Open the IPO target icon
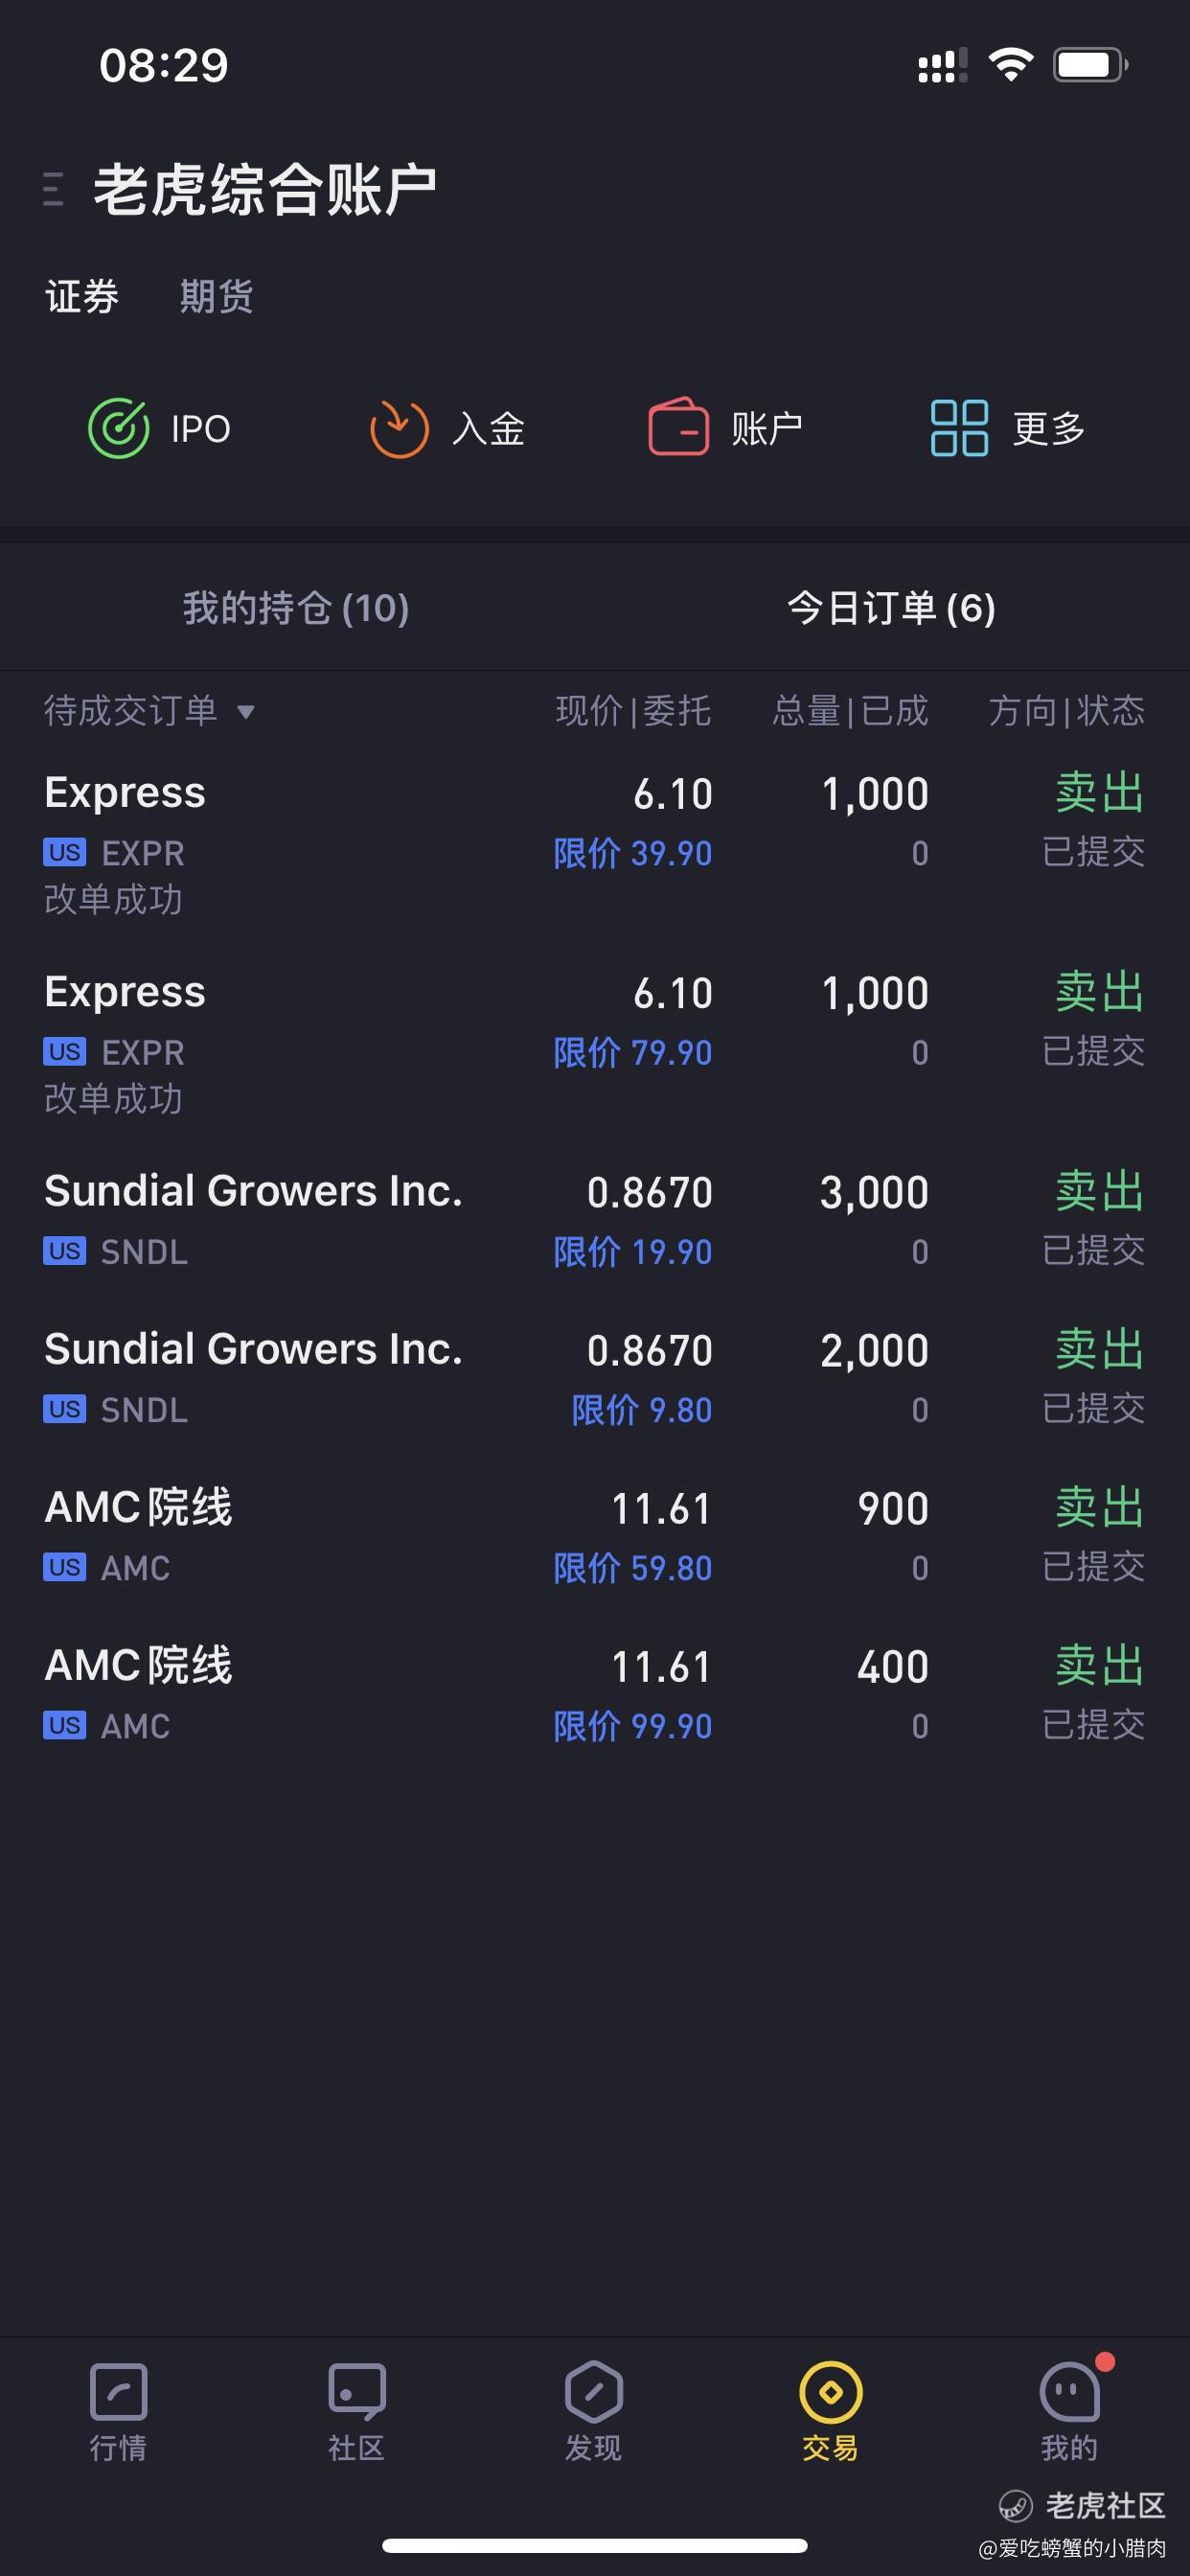 pyautogui.click(x=119, y=428)
